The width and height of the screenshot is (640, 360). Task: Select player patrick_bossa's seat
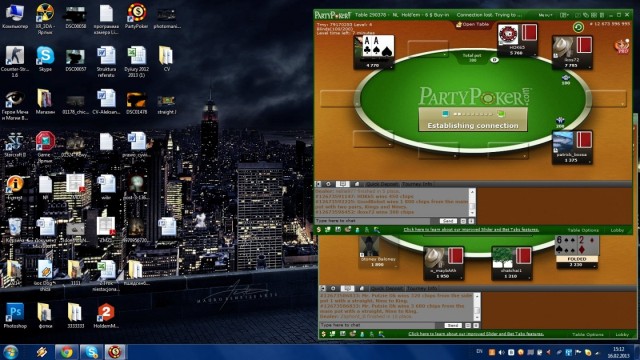pos(571,148)
